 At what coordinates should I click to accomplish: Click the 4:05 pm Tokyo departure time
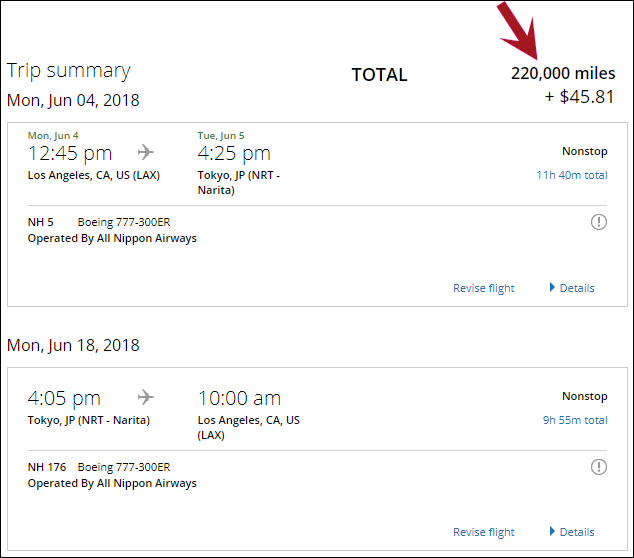[64, 398]
